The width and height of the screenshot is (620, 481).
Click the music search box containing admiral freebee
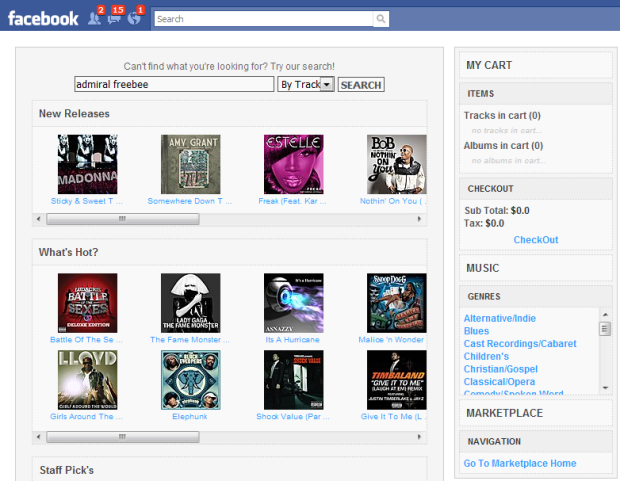point(174,84)
